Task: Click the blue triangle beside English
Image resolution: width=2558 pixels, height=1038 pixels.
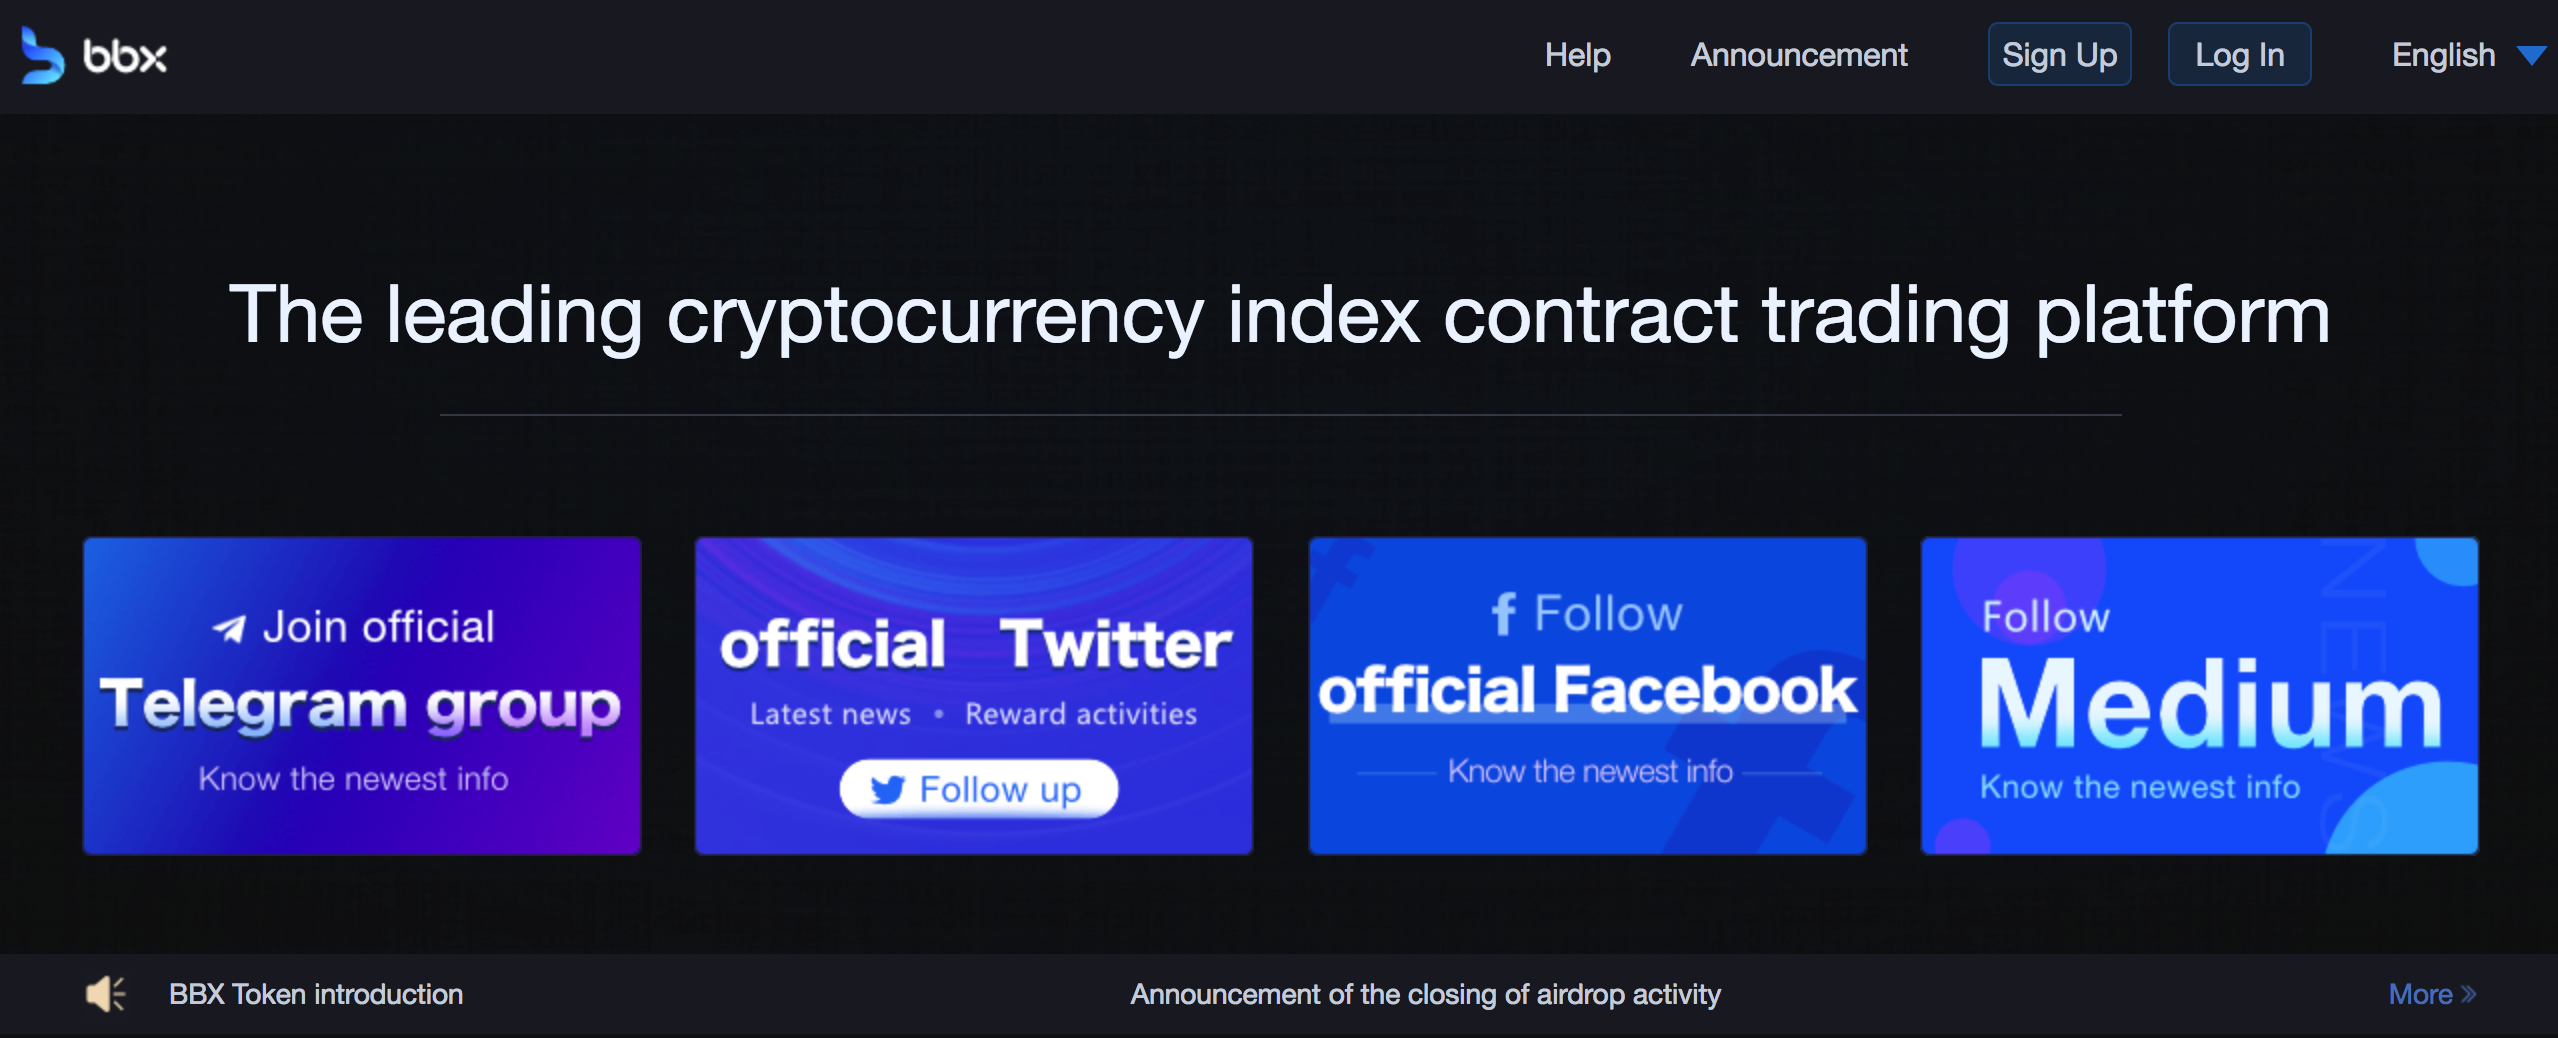Action: pyautogui.click(x=2533, y=55)
